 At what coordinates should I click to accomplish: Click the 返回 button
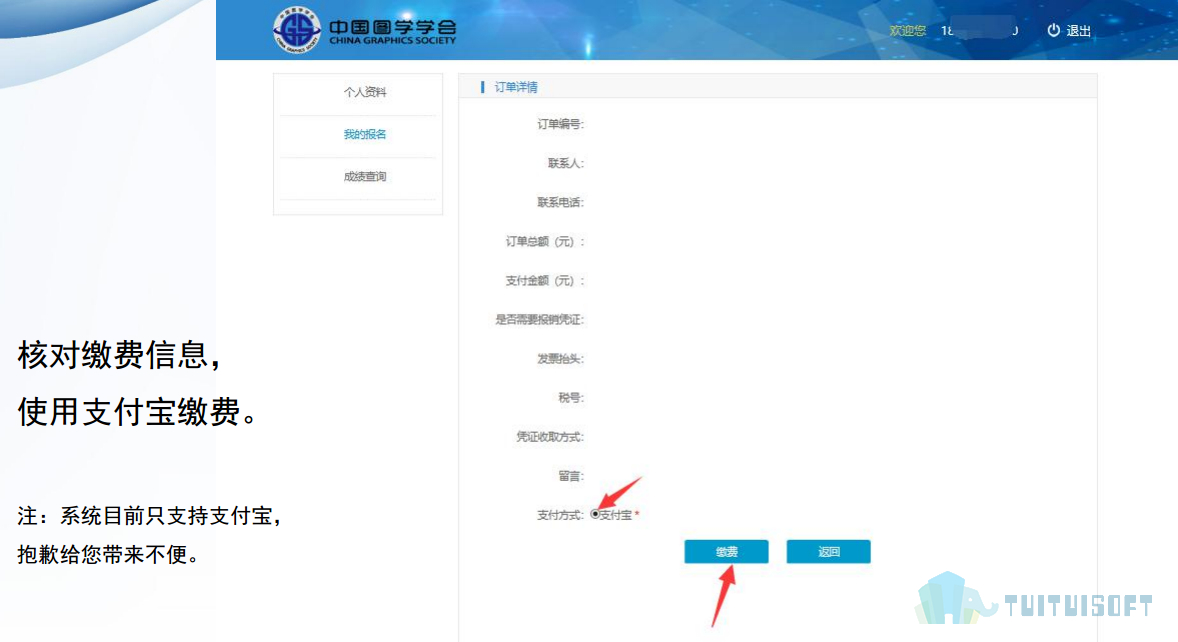pos(829,552)
